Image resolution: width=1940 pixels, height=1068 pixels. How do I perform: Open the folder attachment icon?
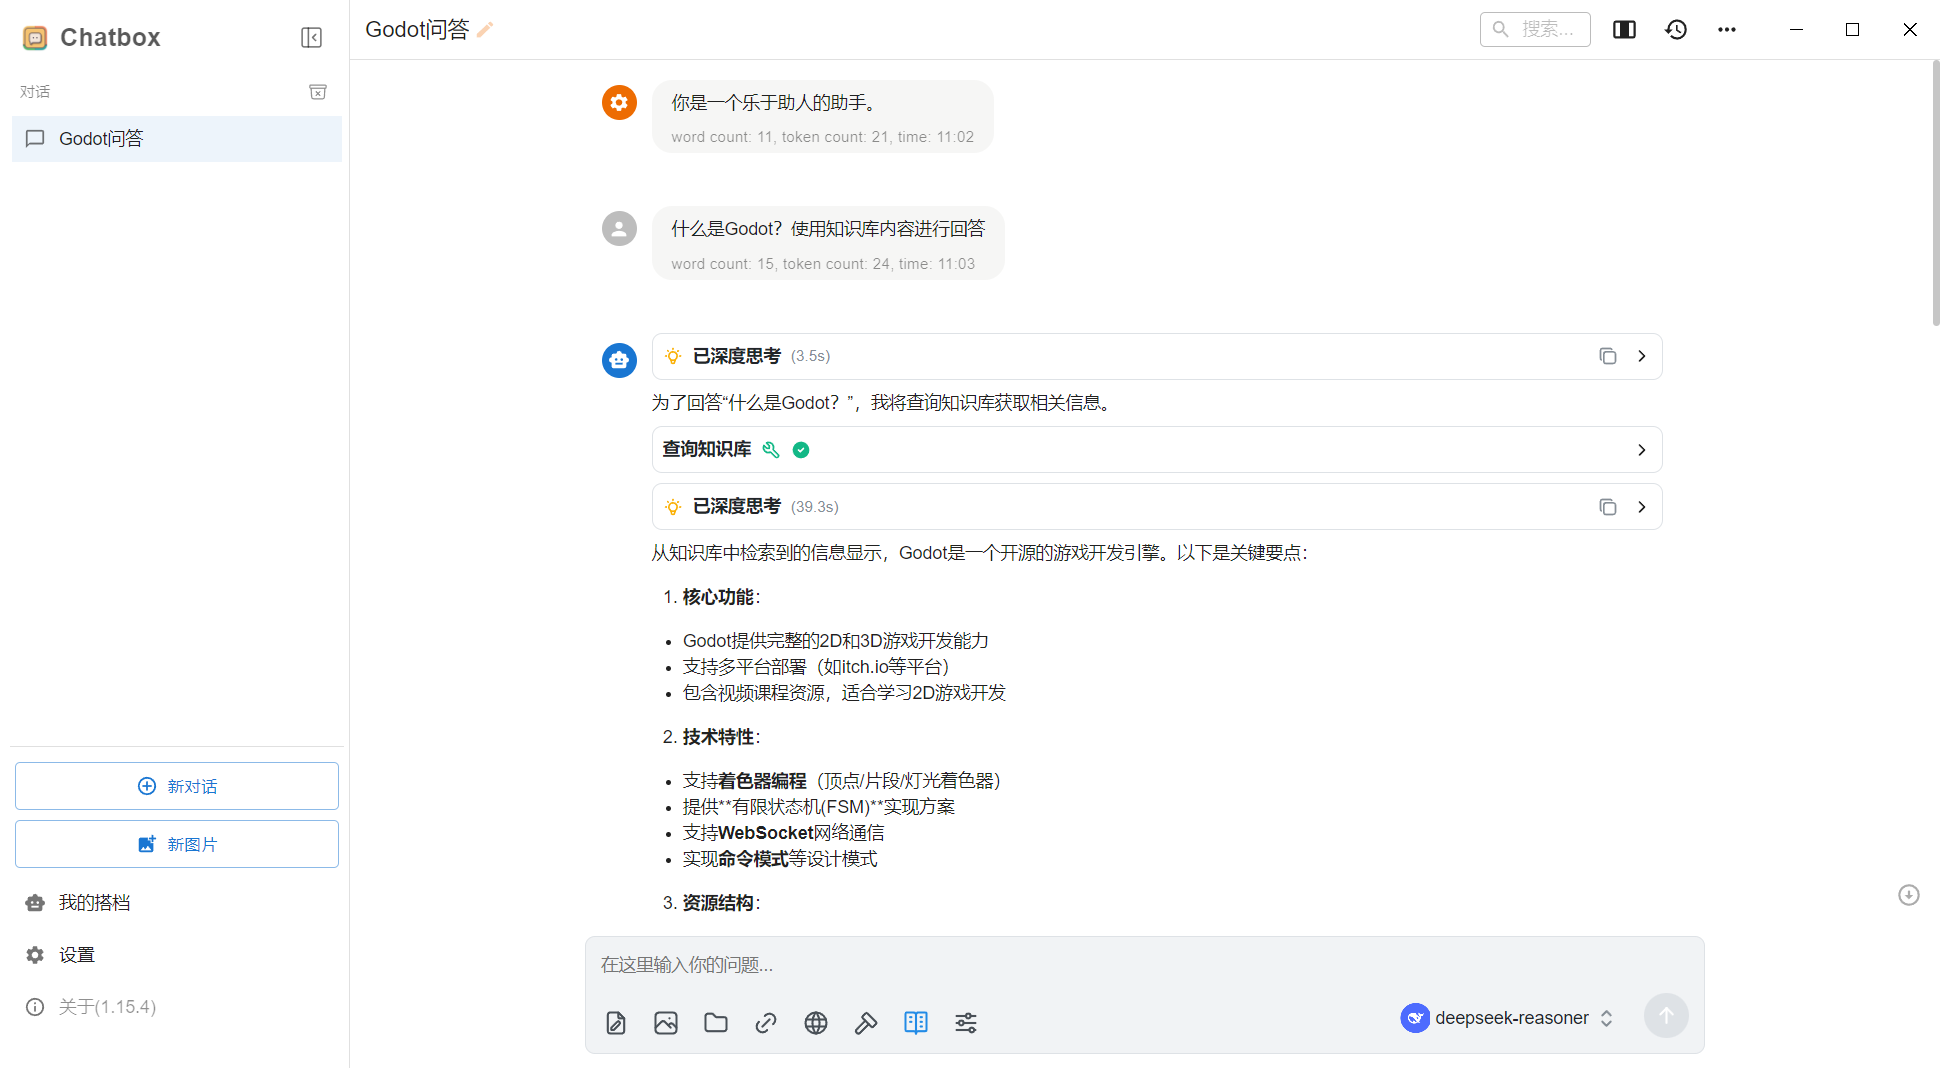[716, 1022]
